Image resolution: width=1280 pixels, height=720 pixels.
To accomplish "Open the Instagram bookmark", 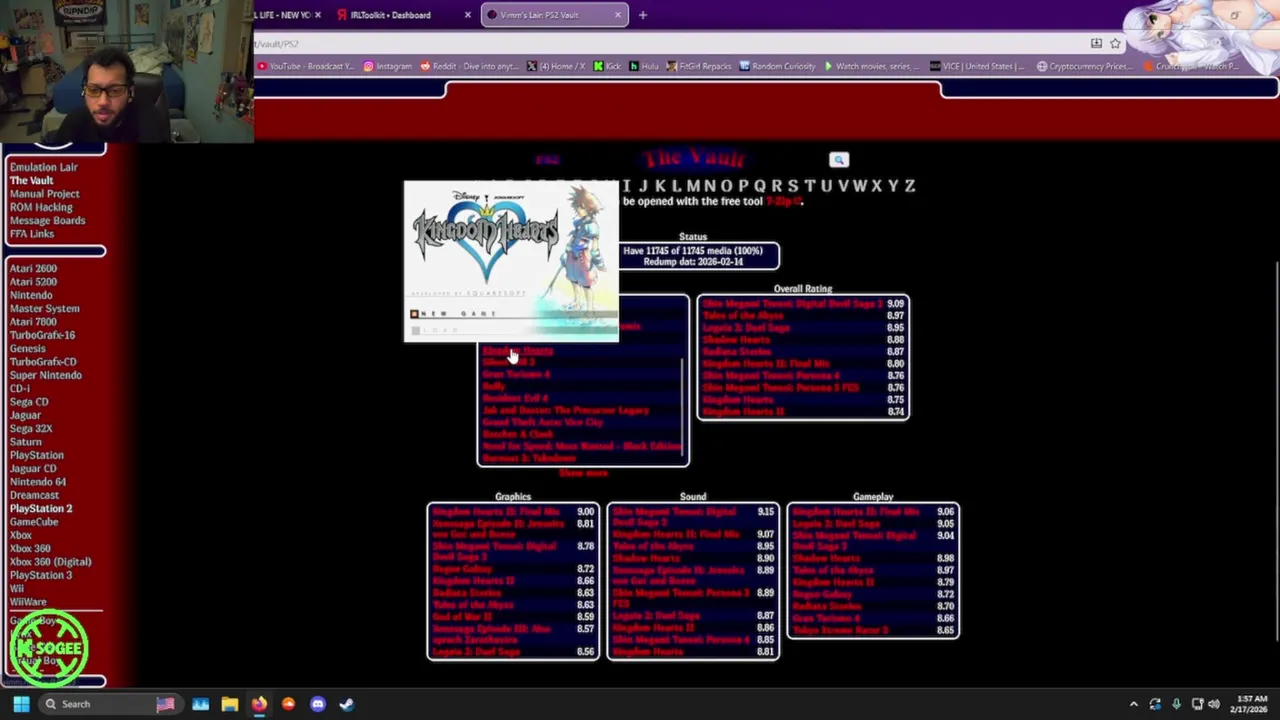I will (x=387, y=66).
